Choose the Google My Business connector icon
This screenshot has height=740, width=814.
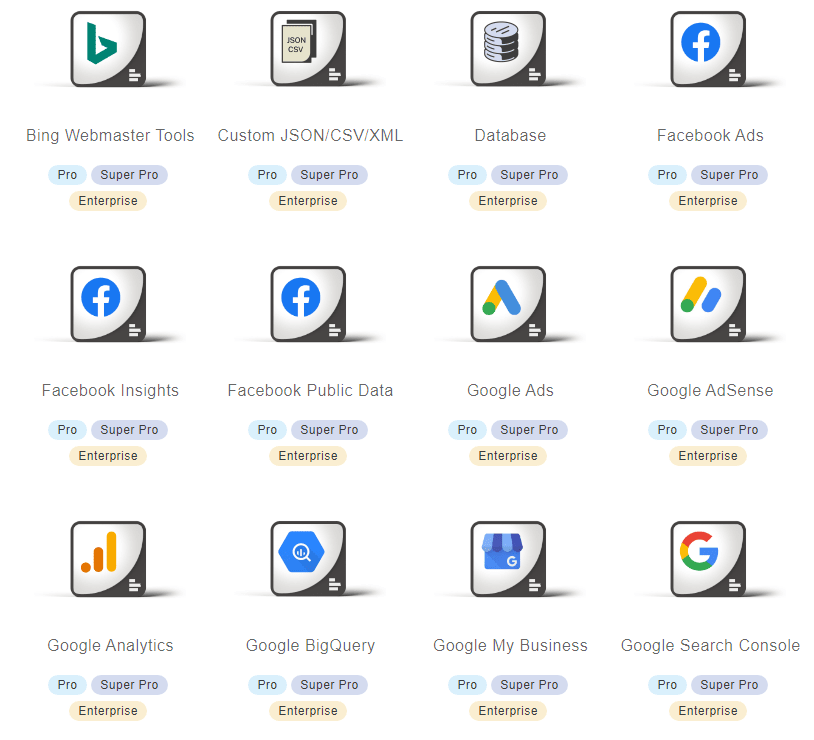tap(508, 559)
